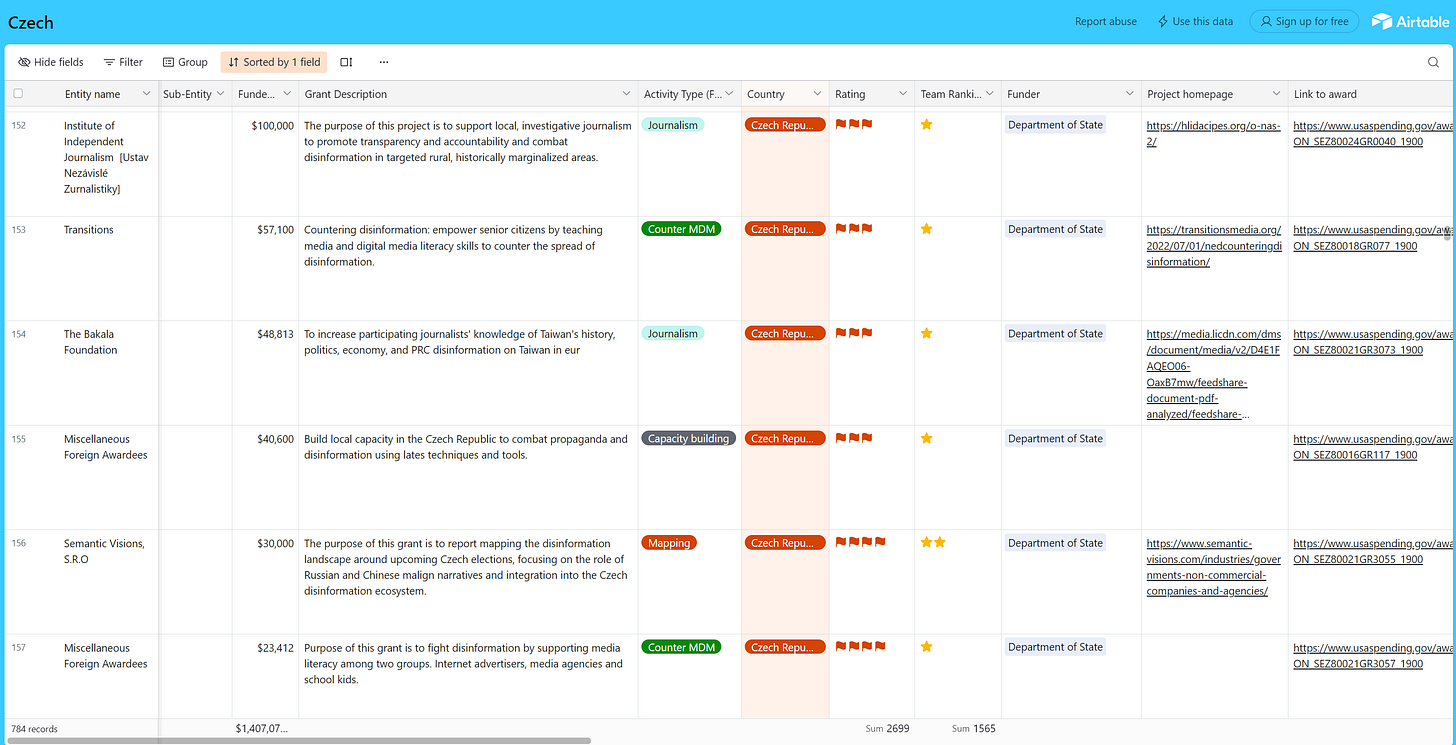Open the Filter menu
The image size is (1456, 745).
tap(123, 62)
